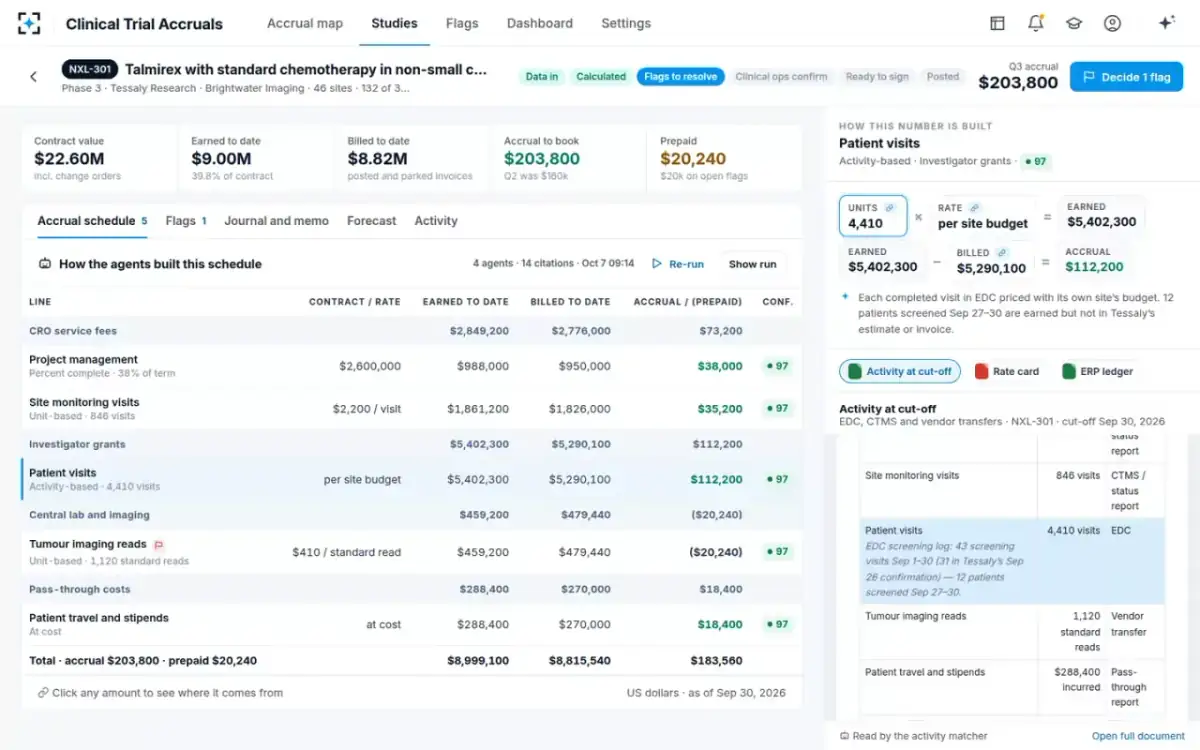Click the Decide 1 flag button
Screen dimensions: 1200x750
[1126, 77]
